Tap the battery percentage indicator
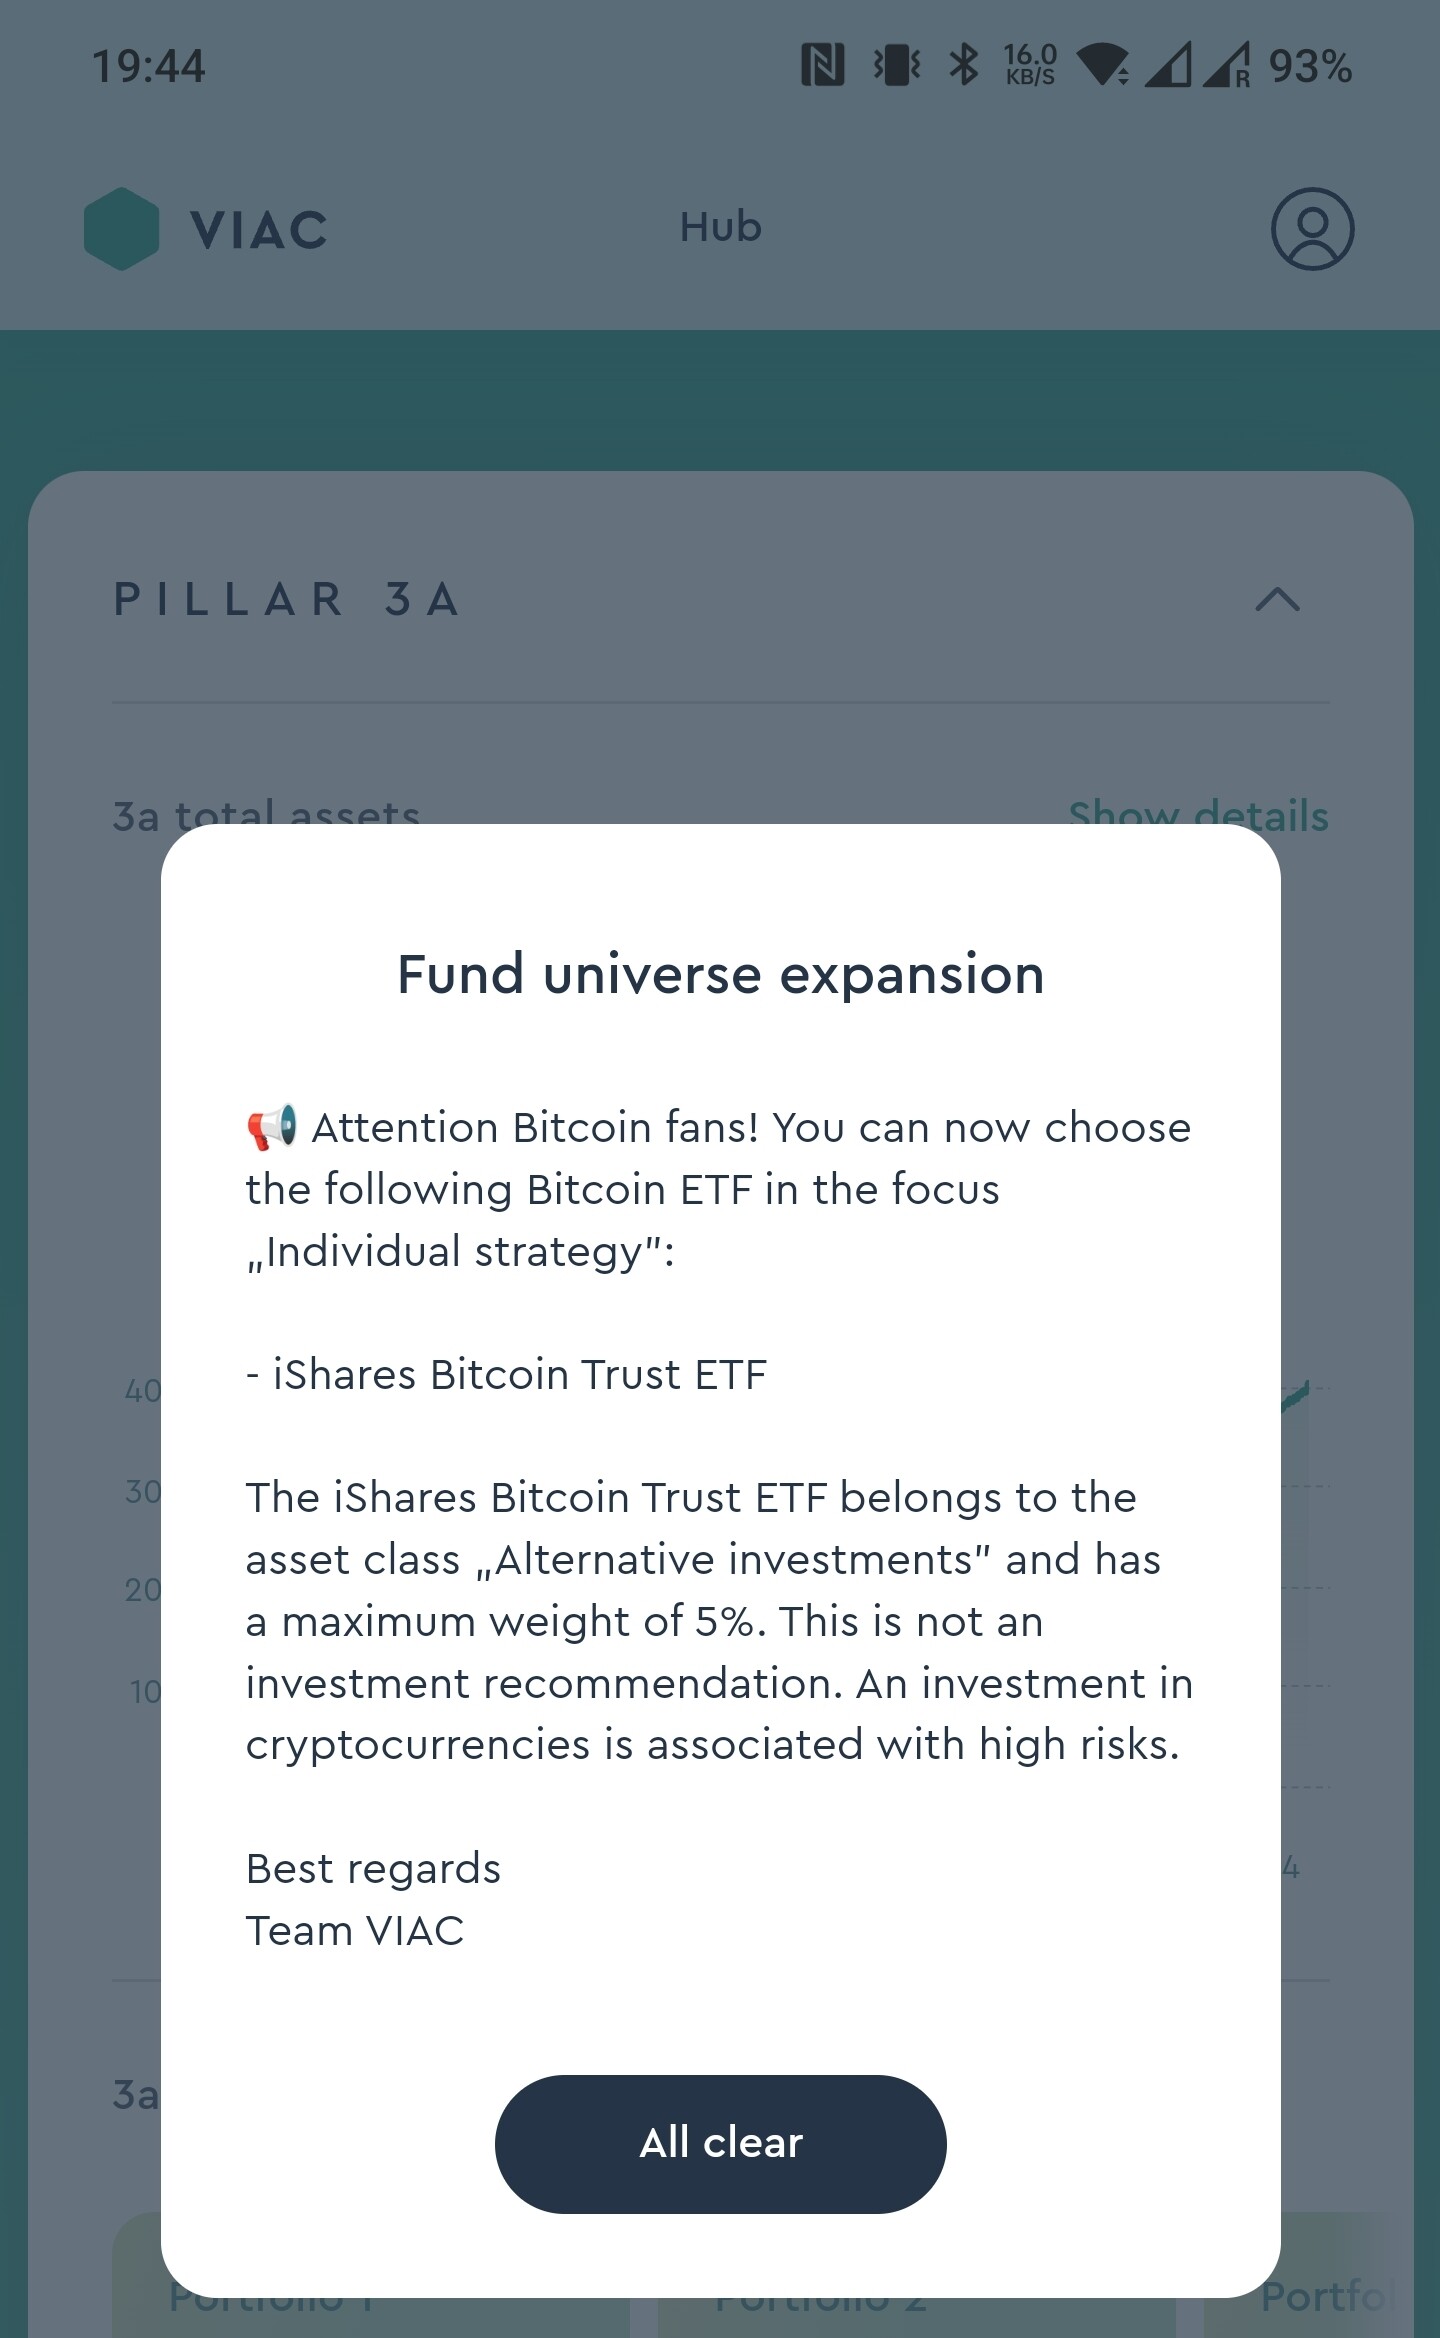1440x2338 pixels. coord(1310,67)
